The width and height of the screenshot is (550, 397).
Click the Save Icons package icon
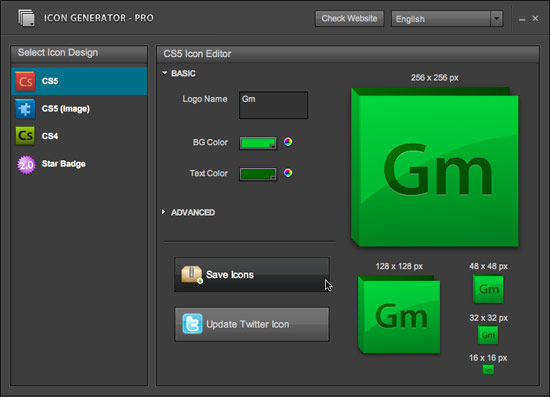coord(192,275)
